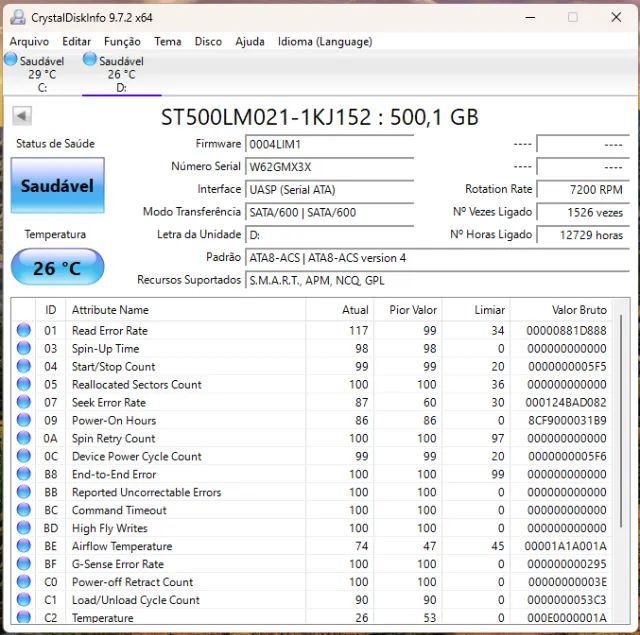The width and height of the screenshot is (640, 635).
Task: Click the Recursos Suportados field
Action: [437, 281]
